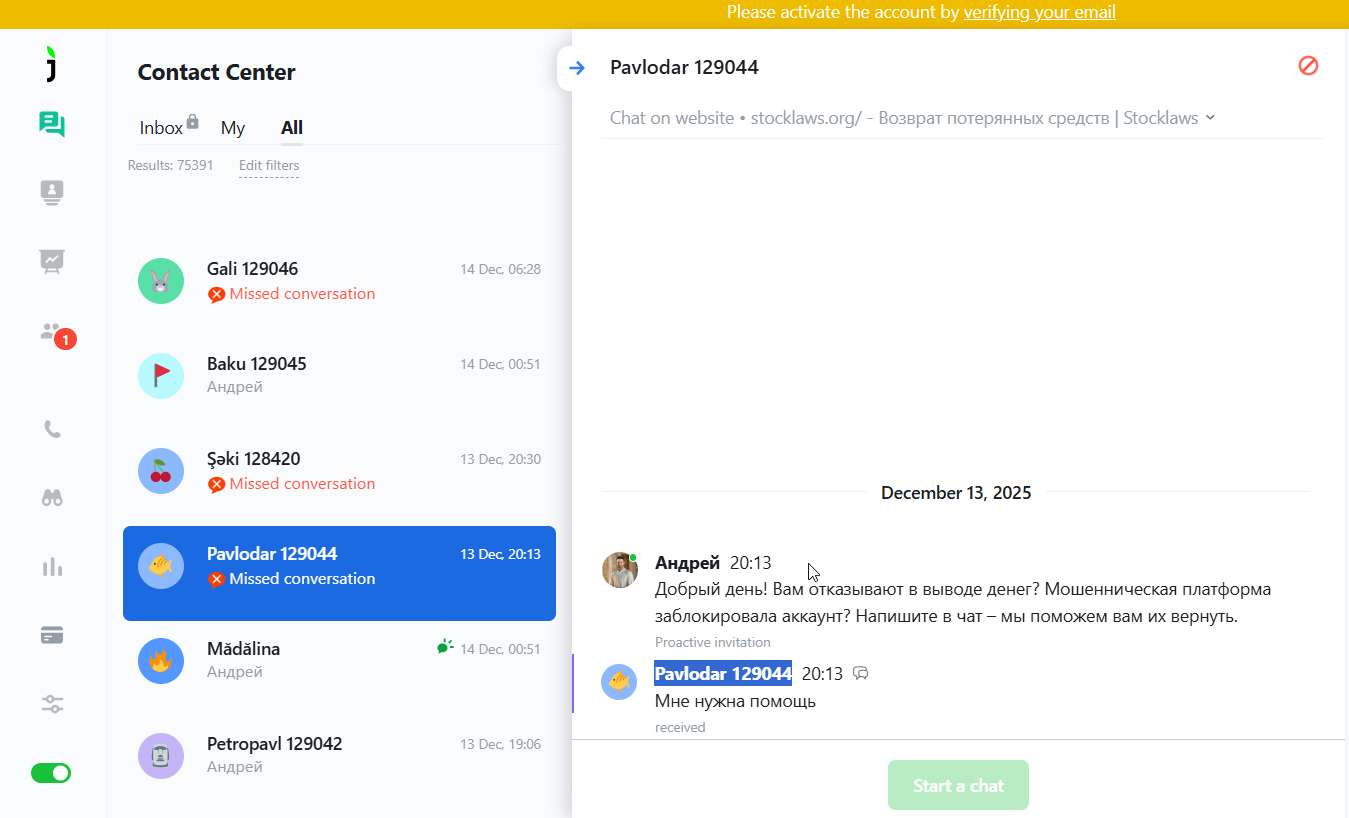Click the fire avatar of Mădălina
Image resolution: width=1349 pixels, height=818 pixels.
click(161, 661)
